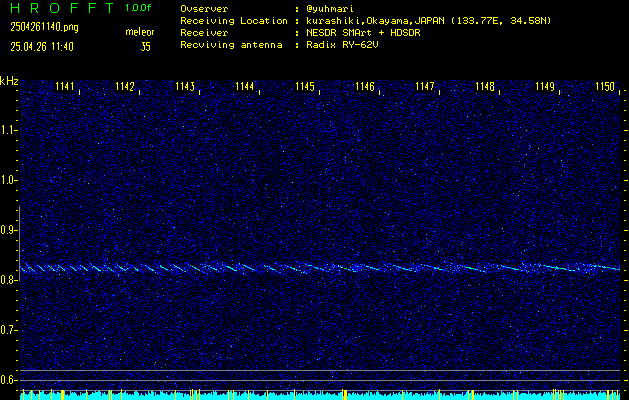
Task: Click the 1144 time marker
Action: [244, 86]
